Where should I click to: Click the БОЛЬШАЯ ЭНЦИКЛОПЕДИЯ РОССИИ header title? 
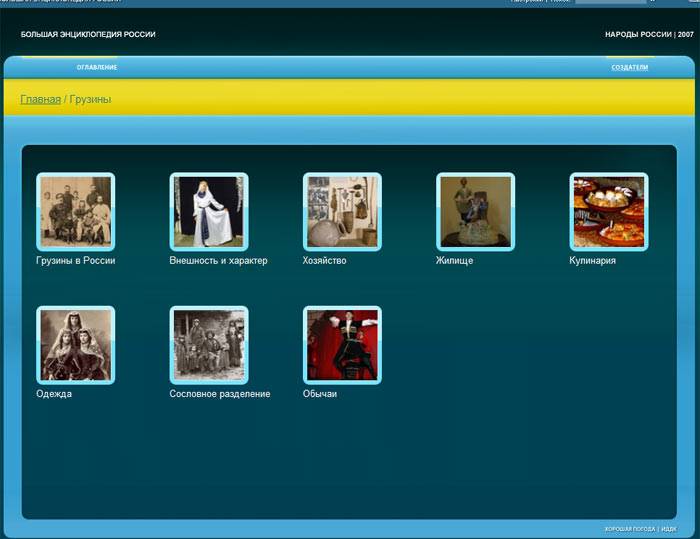point(88,34)
